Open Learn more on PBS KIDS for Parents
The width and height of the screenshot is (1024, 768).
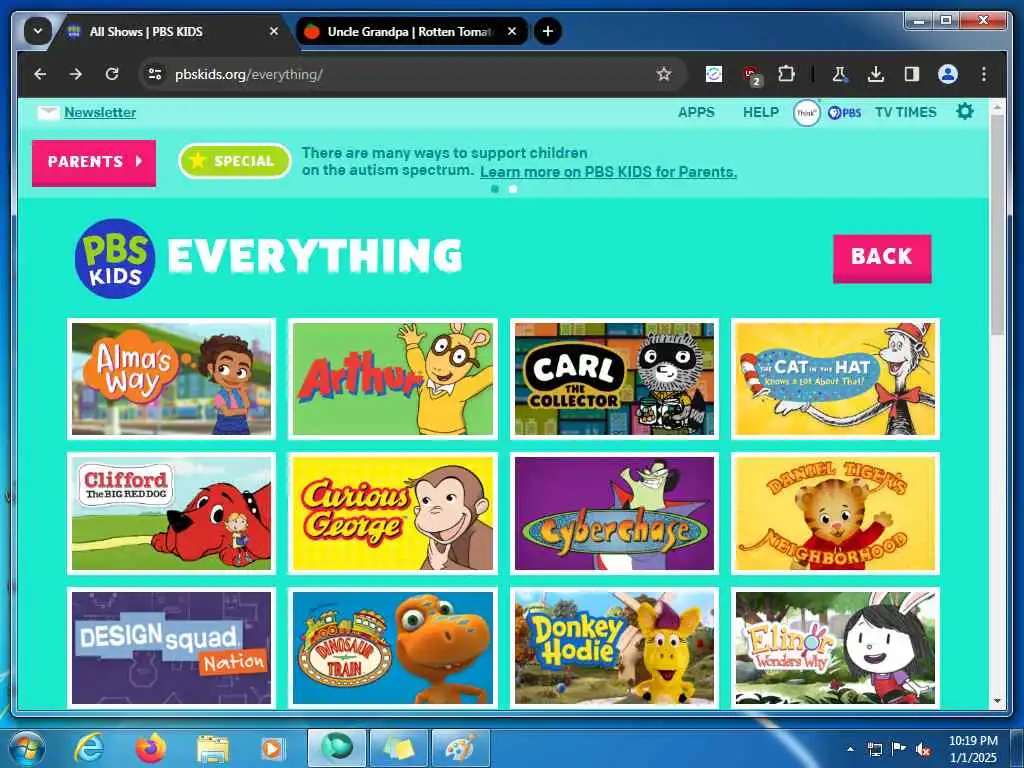click(608, 172)
